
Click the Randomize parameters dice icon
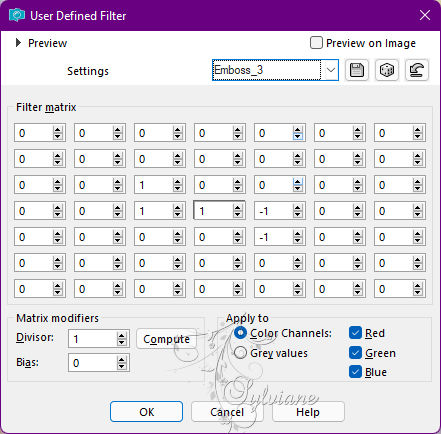tap(387, 70)
